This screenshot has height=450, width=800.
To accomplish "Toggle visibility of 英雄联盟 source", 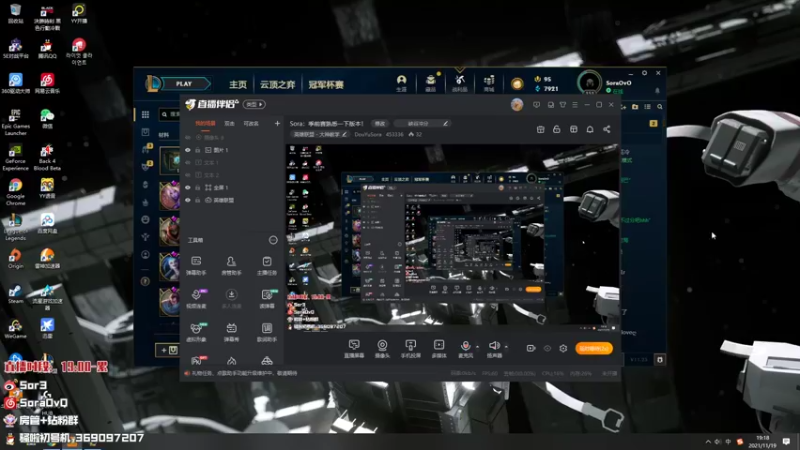I will (x=188, y=200).
